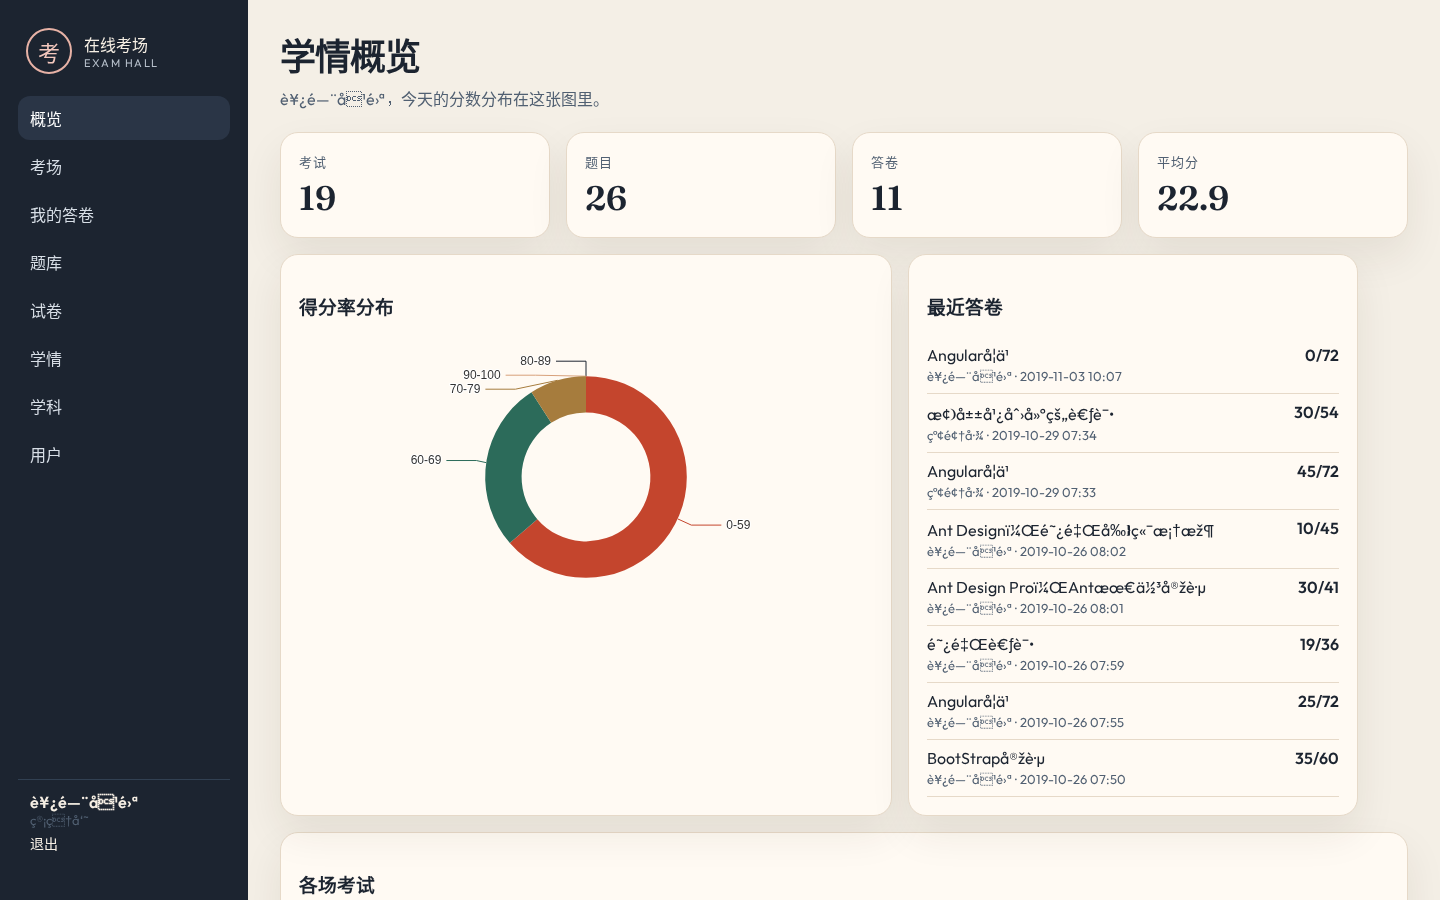Click the 60-69 chart label
The image size is (1440, 900).
426,460
